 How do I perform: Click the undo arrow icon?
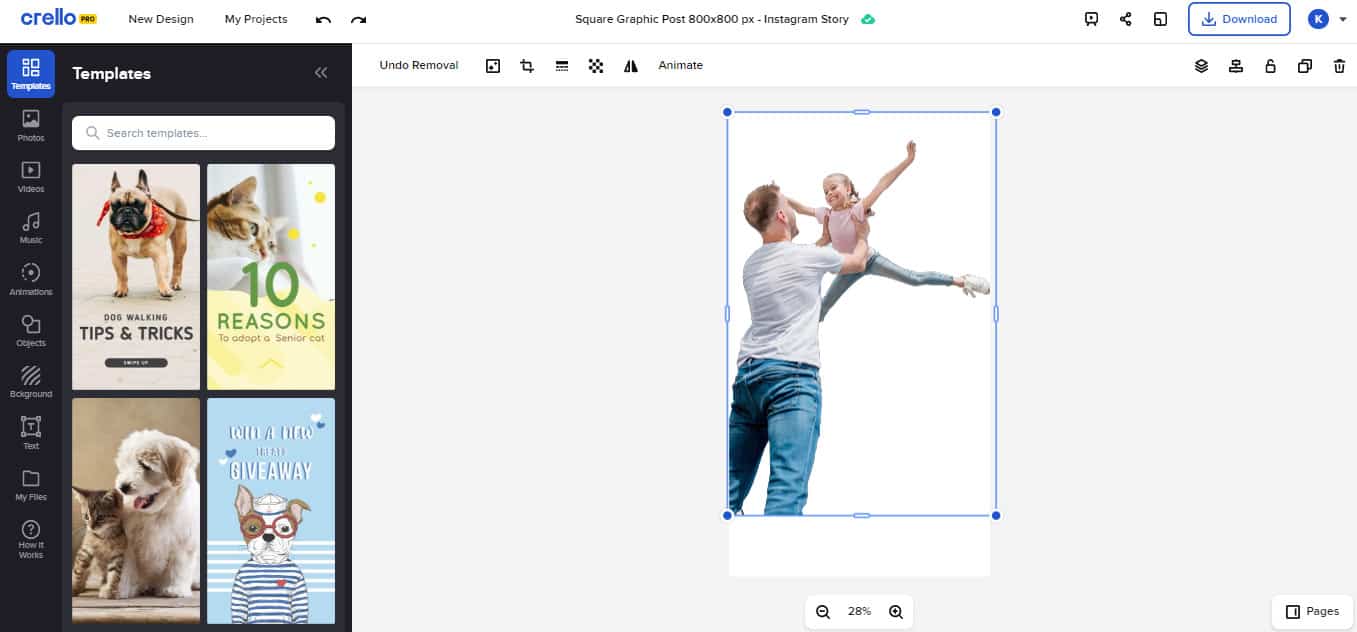tap(323, 20)
